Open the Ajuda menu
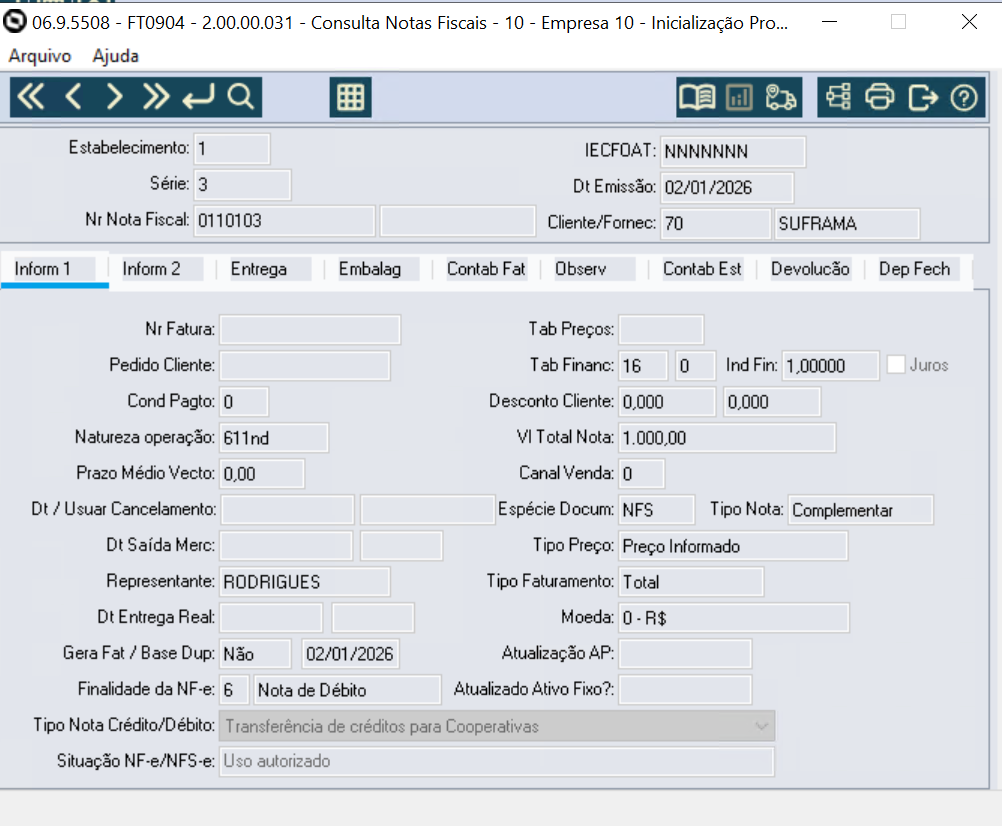Screen dimensions: 1002x826 click(116, 56)
